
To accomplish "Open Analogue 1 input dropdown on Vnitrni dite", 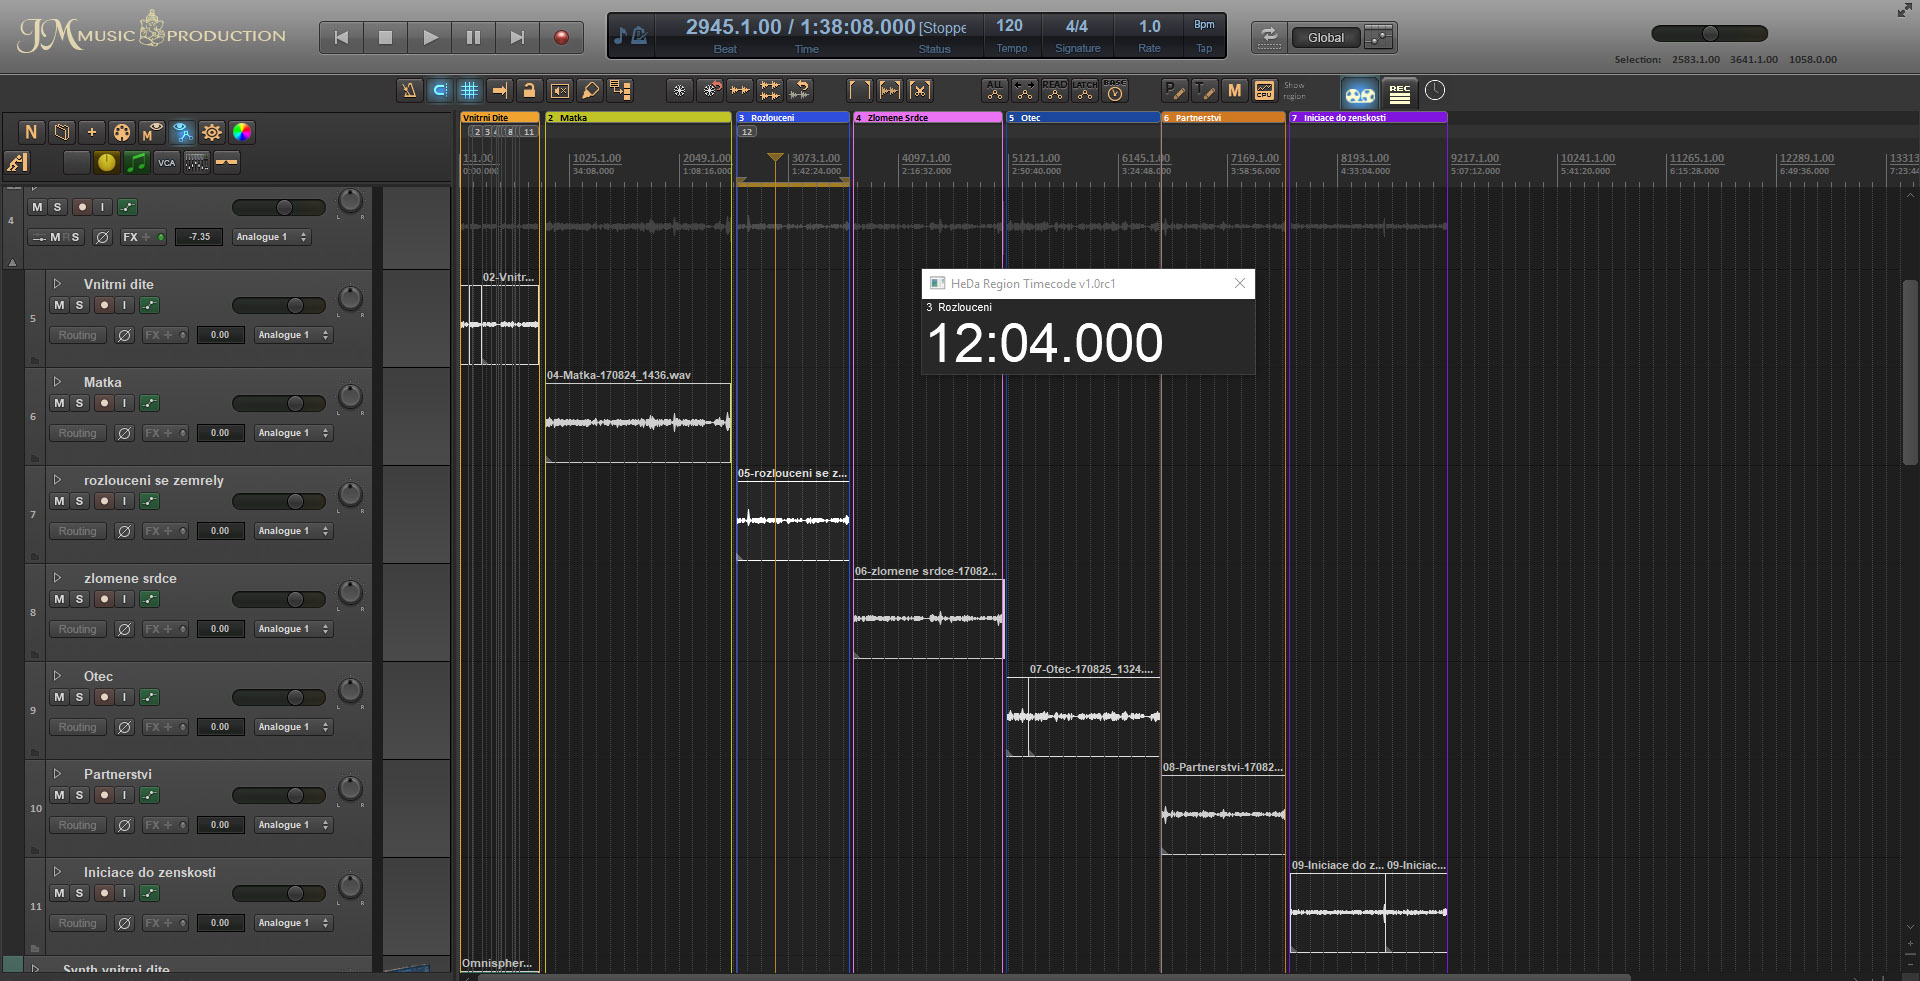I will (293, 335).
